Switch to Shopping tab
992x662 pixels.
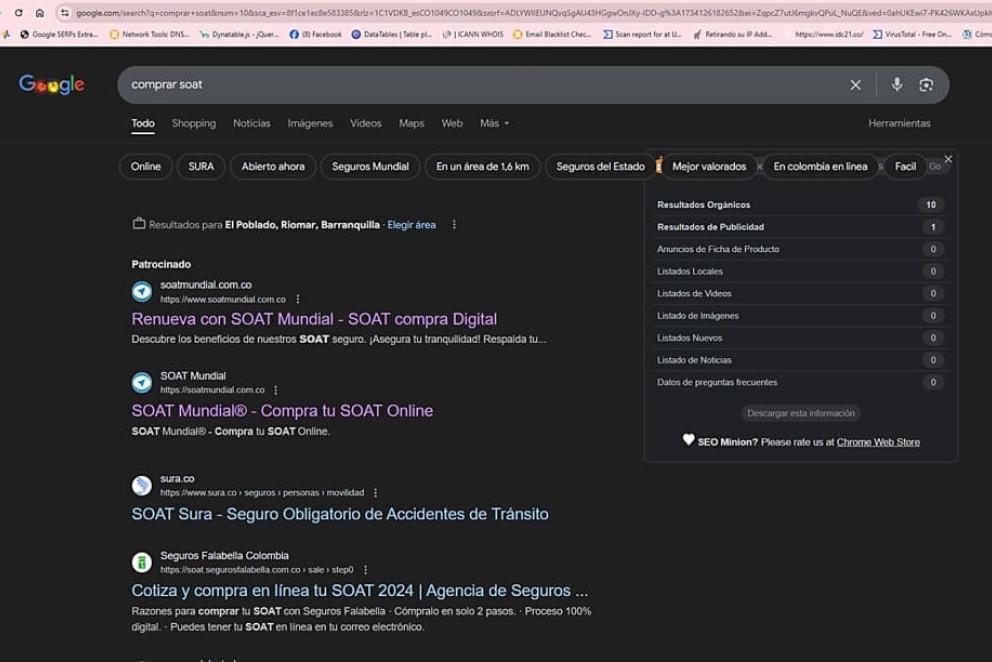click(194, 123)
